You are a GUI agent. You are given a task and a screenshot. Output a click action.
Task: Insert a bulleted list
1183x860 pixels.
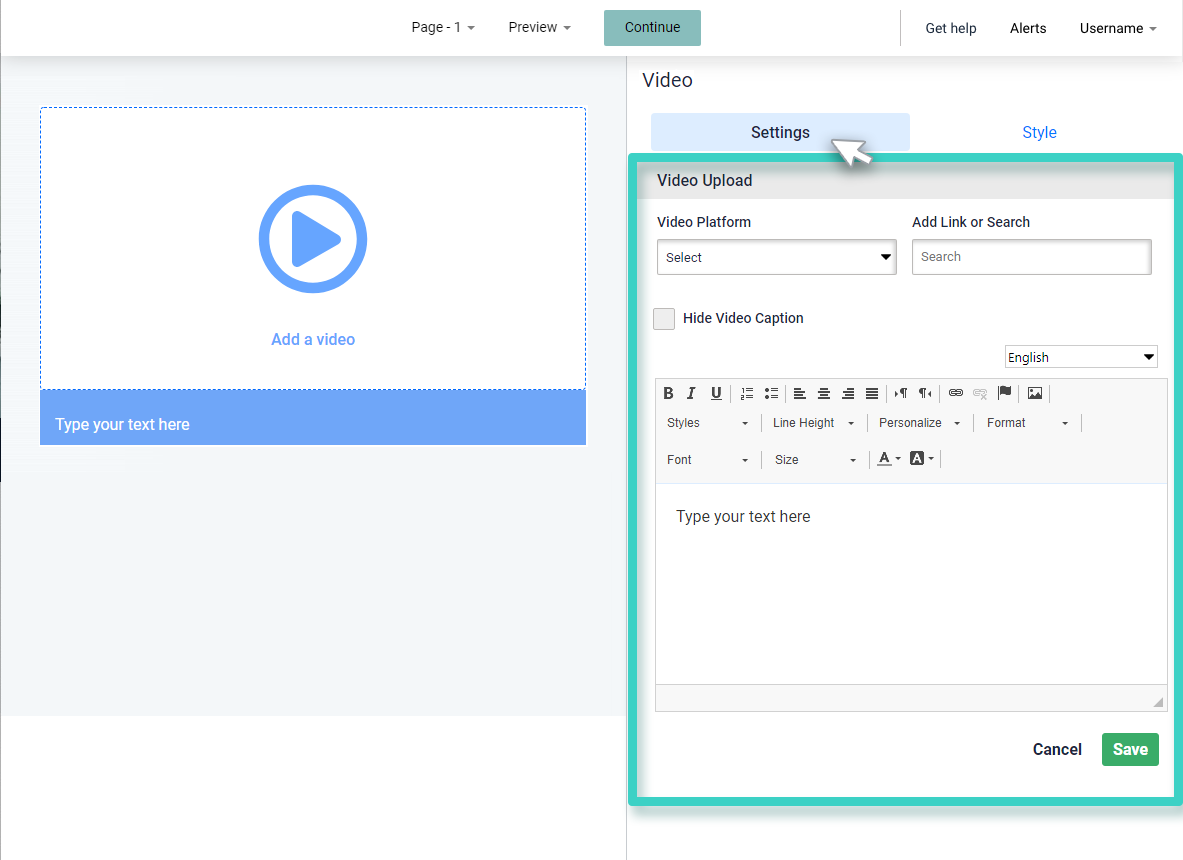(771, 393)
